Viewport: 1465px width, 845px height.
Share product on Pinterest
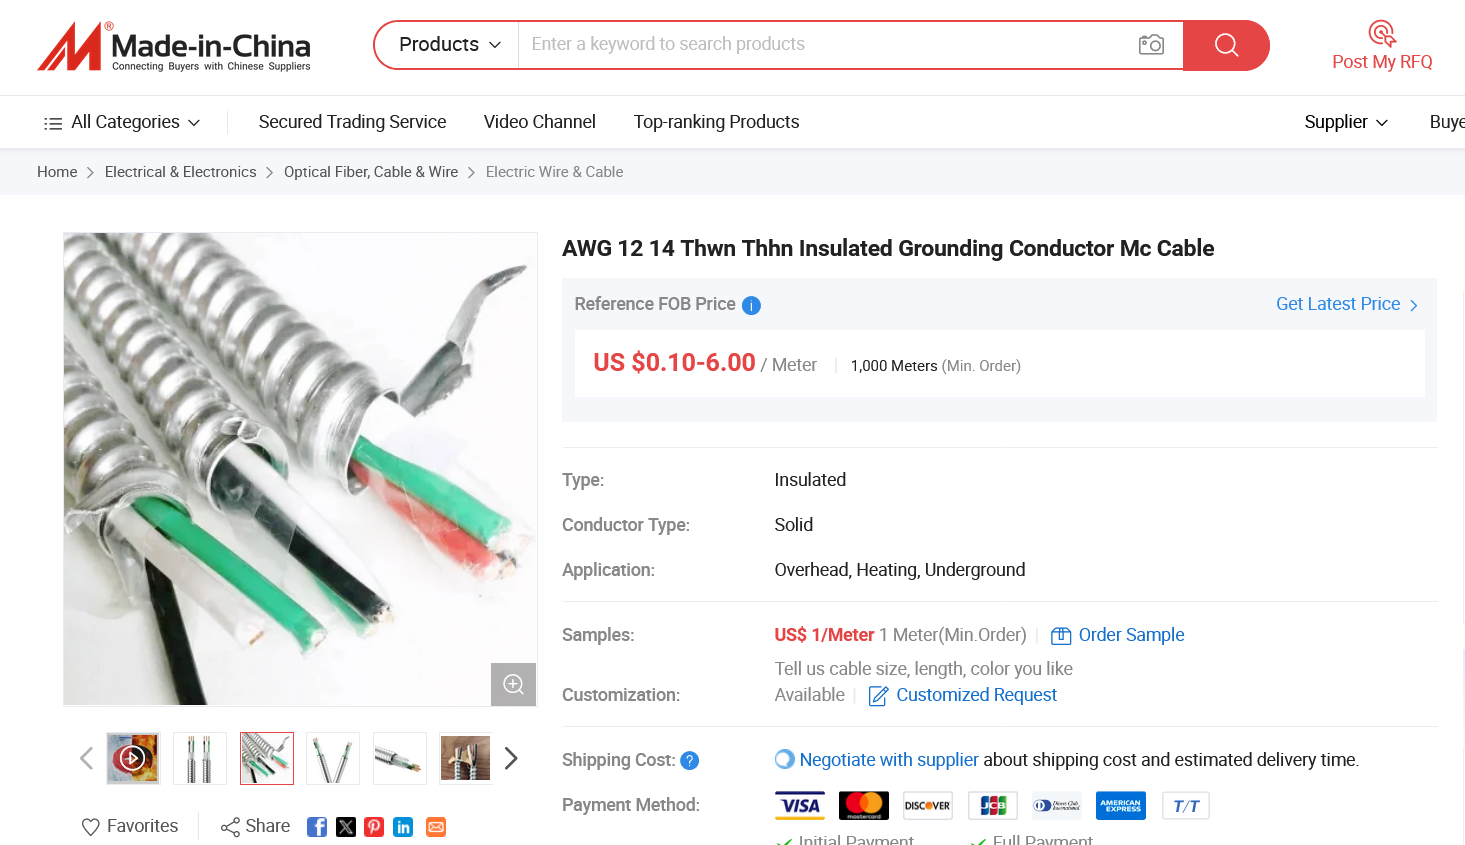374,827
